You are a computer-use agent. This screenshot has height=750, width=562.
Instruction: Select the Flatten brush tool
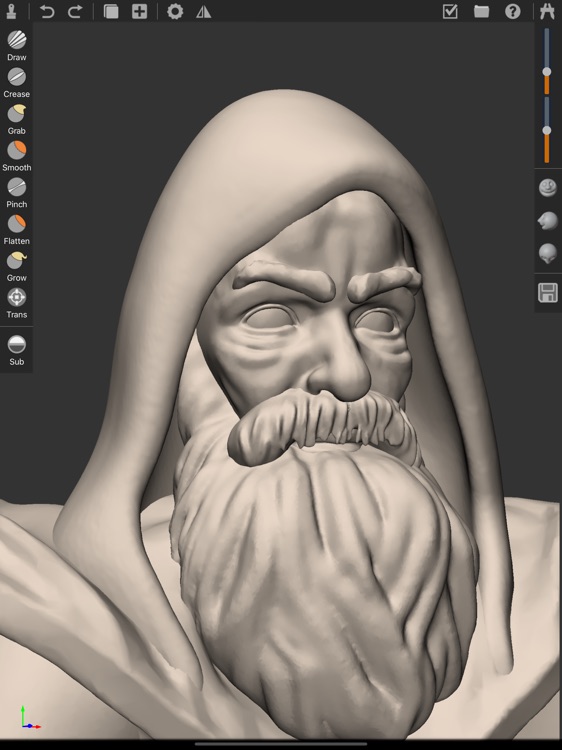click(16, 230)
